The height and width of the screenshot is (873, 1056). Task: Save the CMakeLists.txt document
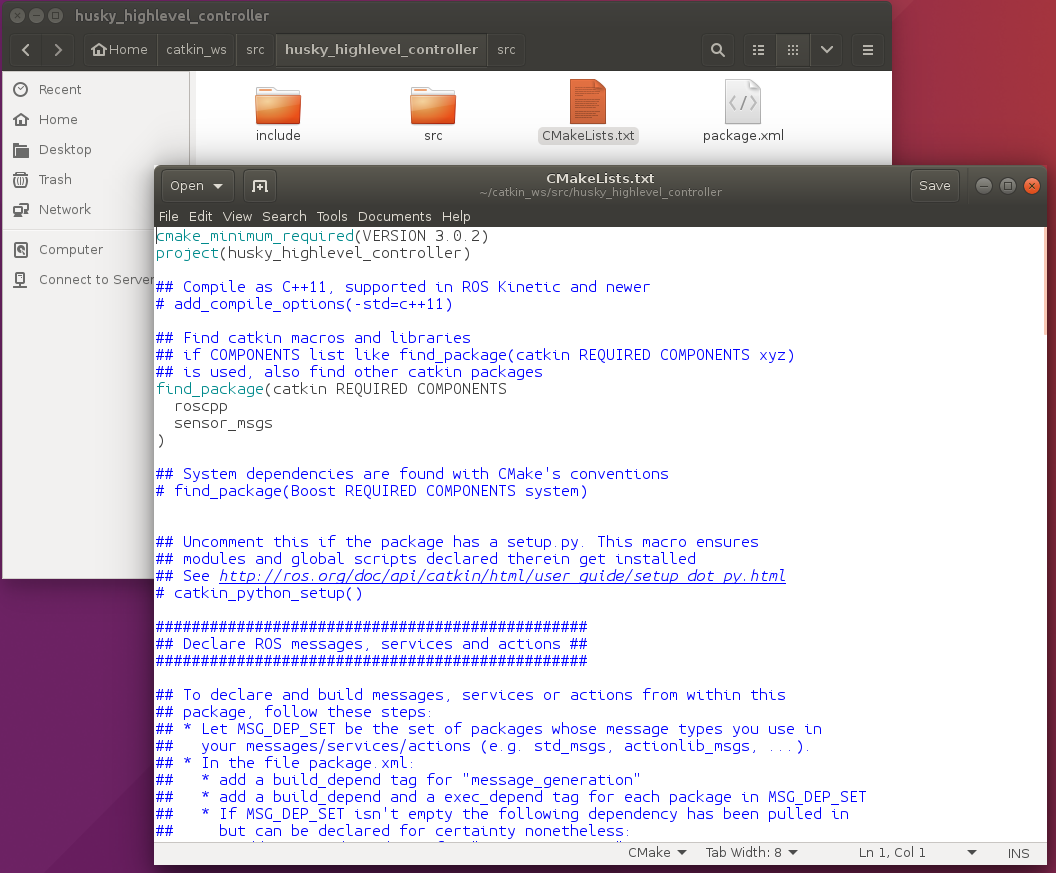(x=935, y=186)
